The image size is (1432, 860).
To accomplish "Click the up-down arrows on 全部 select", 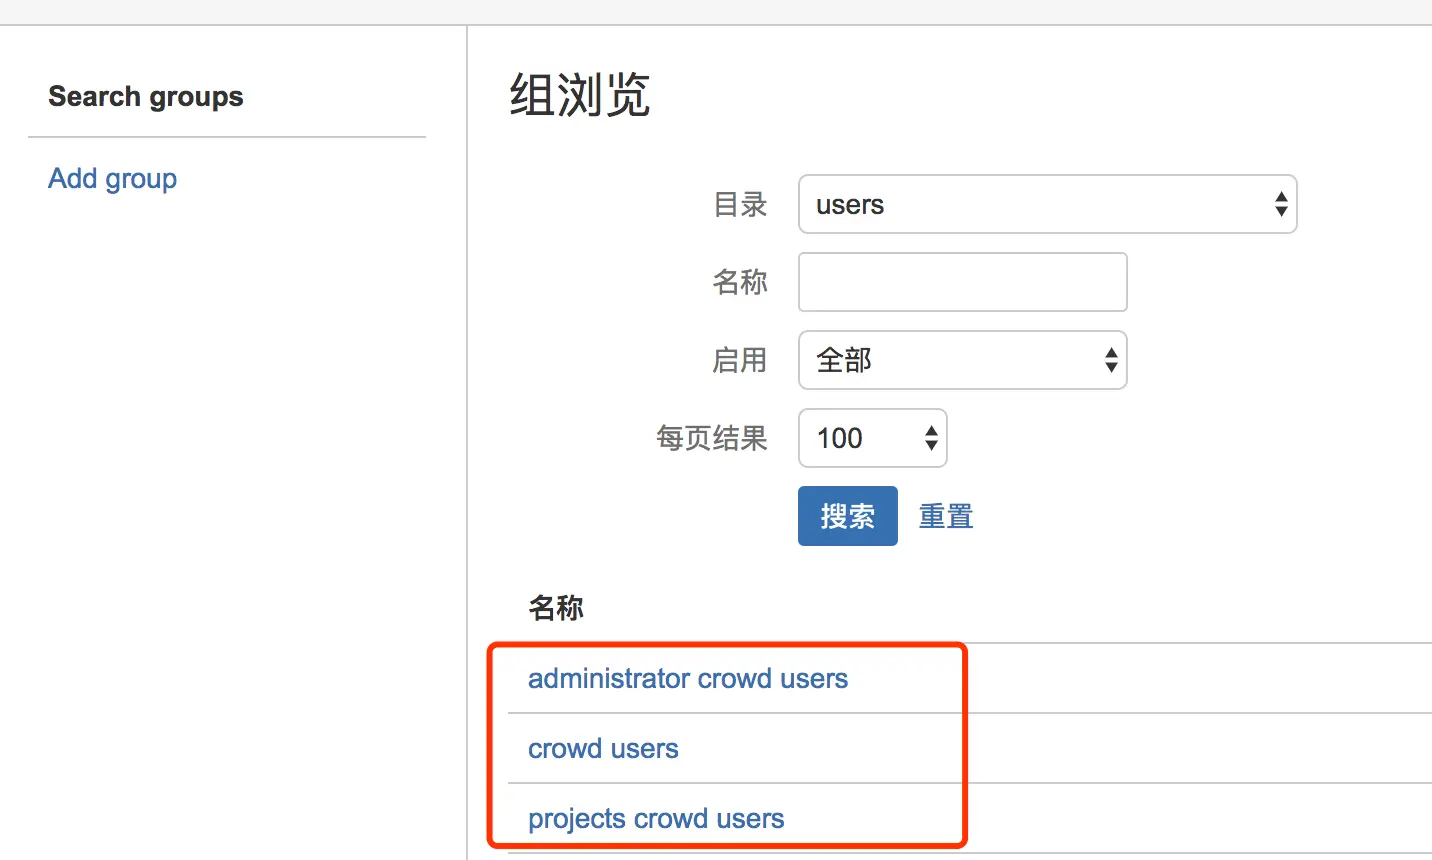I will click(x=1110, y=360).
